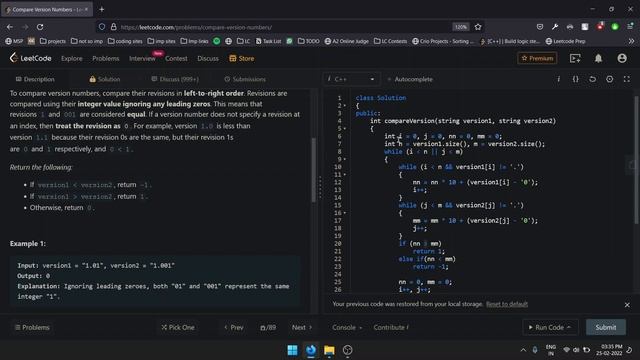Format code with braces icon
The width and height of the screenshot is (640, 360).
click(x=576, y=79)
